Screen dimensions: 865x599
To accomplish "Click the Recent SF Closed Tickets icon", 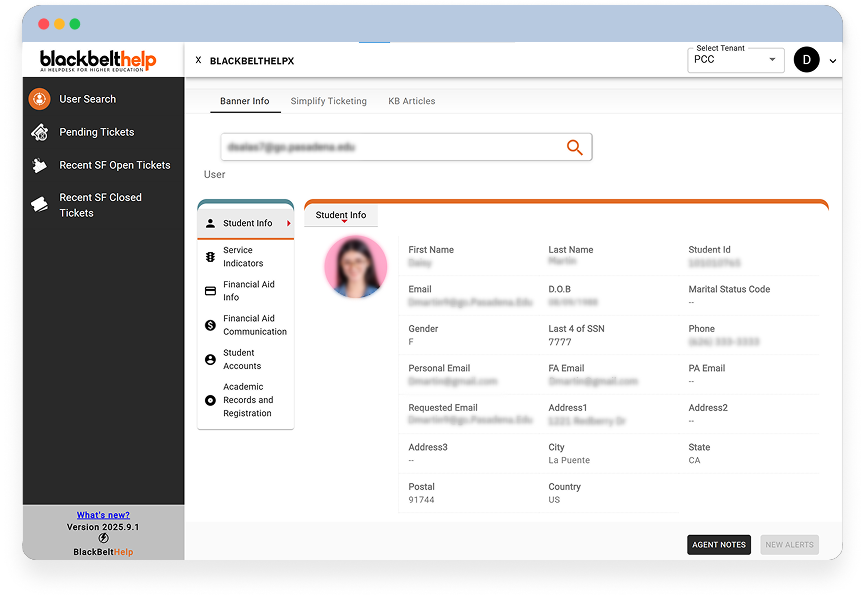I will tap(39, 205).
